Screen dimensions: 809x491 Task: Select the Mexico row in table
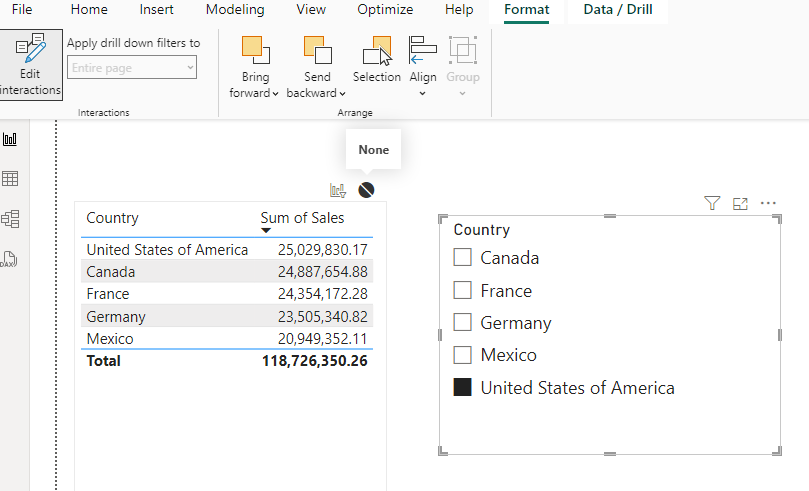coord(227,338)
